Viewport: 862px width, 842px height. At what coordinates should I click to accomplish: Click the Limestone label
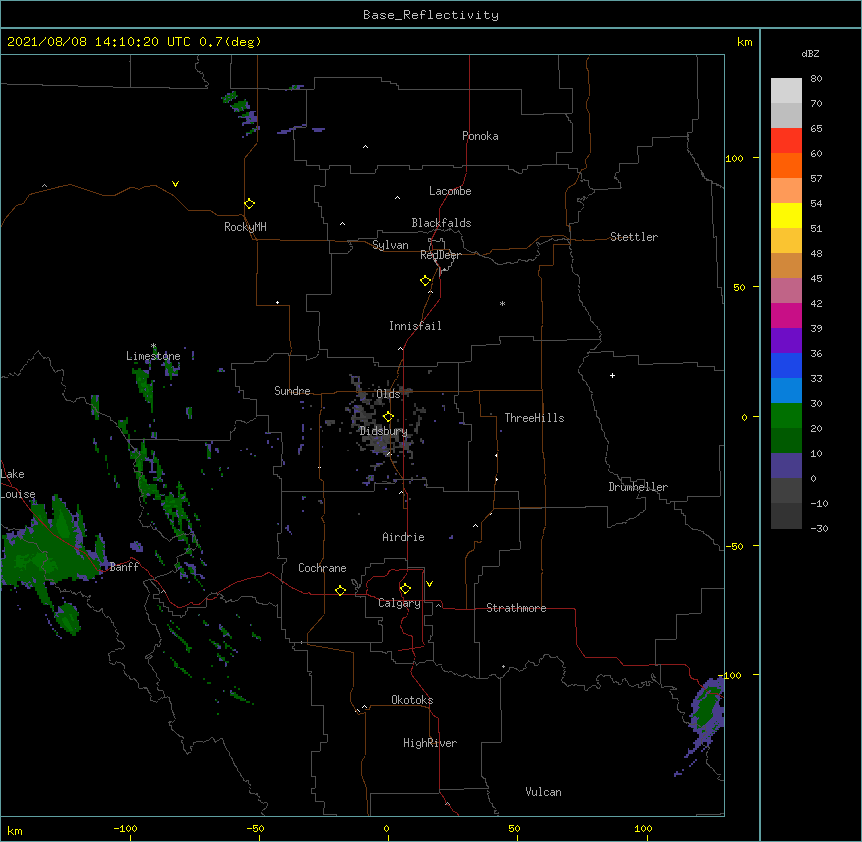pyautogui.click(x=153, y=356)
